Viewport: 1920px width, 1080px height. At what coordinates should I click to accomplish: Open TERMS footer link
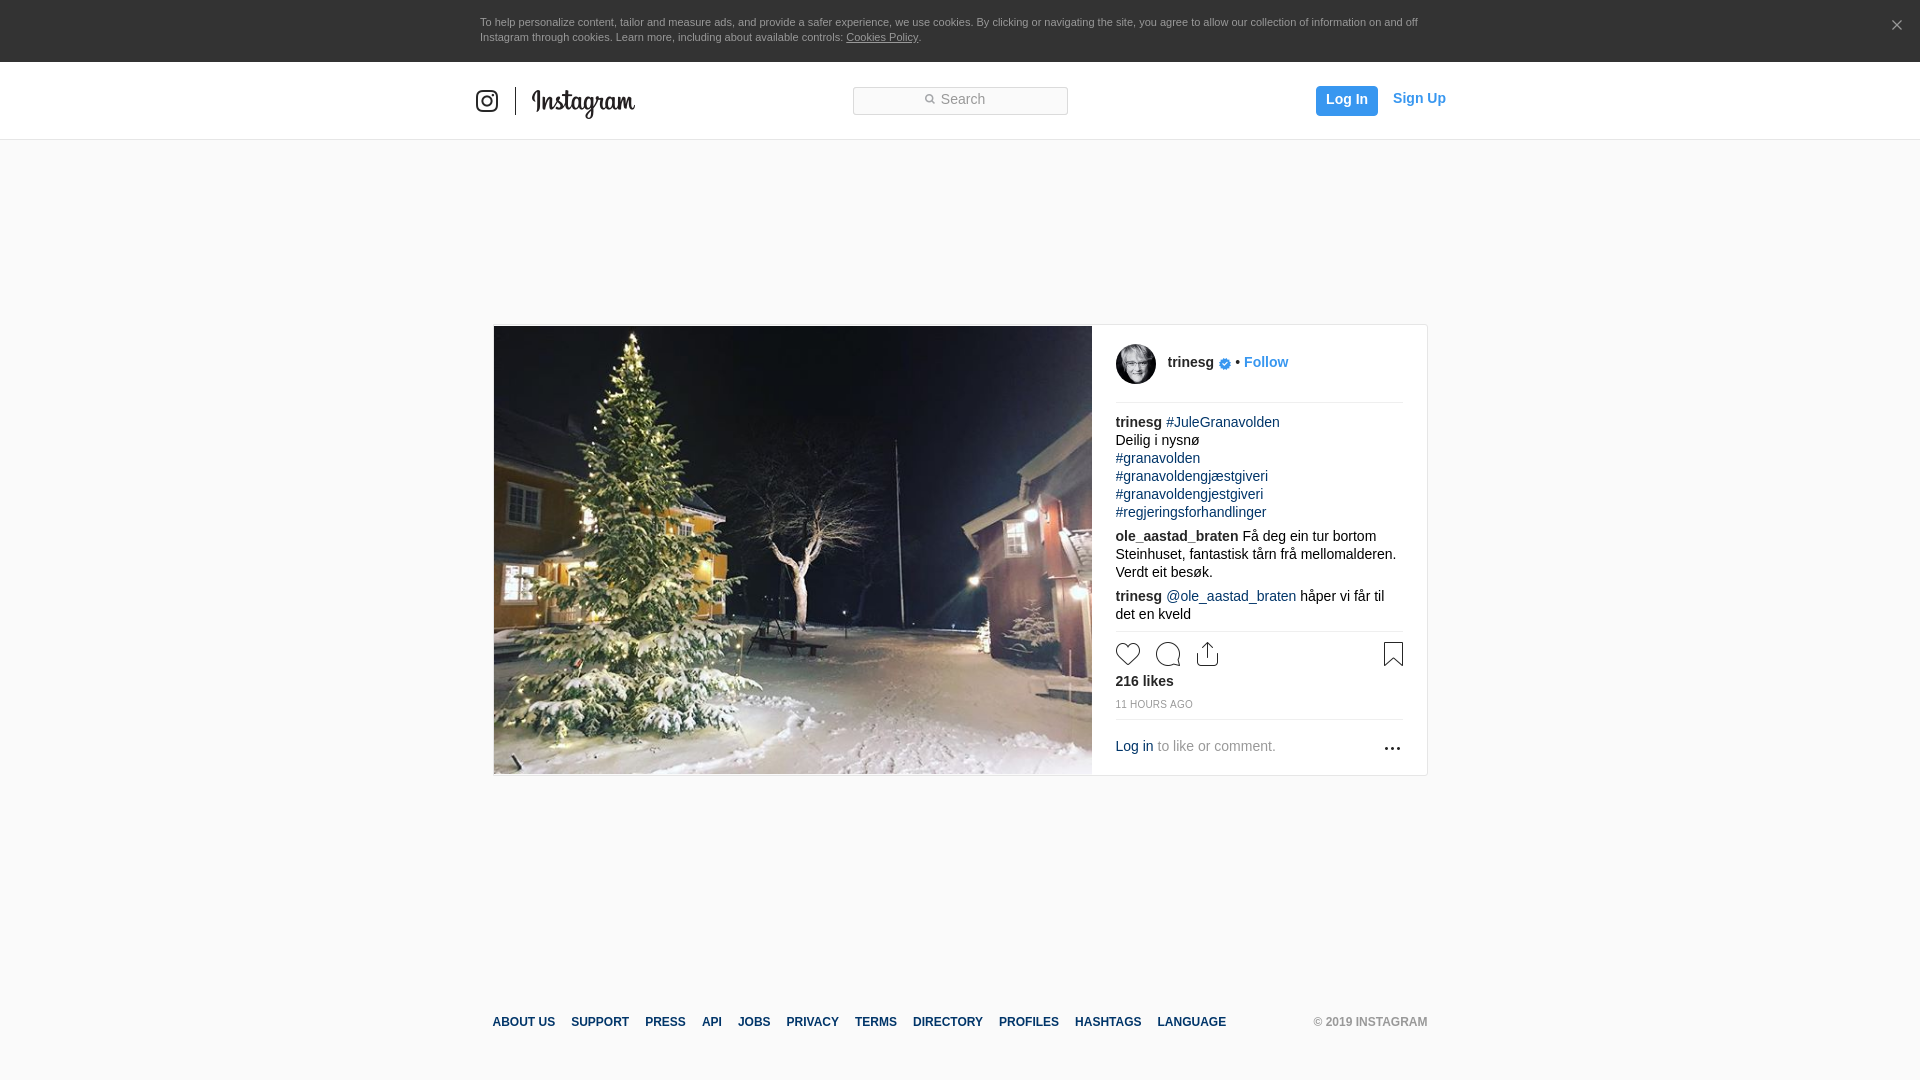tap(876, 1022)
